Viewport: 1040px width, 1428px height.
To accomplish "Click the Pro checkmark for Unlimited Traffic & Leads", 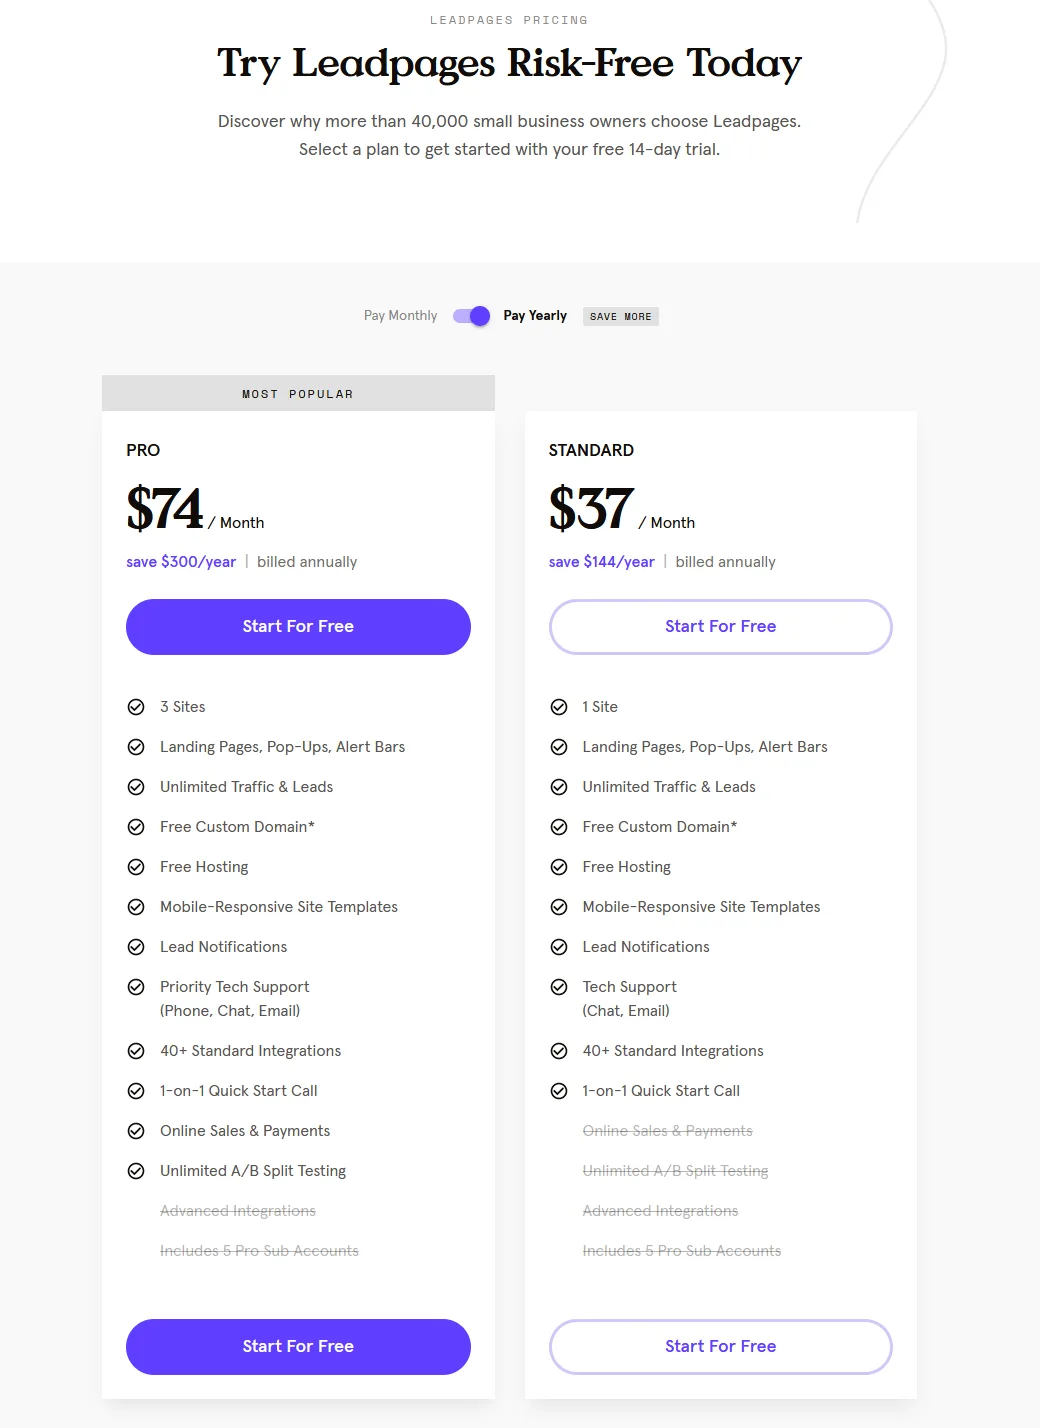I will point(136,787).
